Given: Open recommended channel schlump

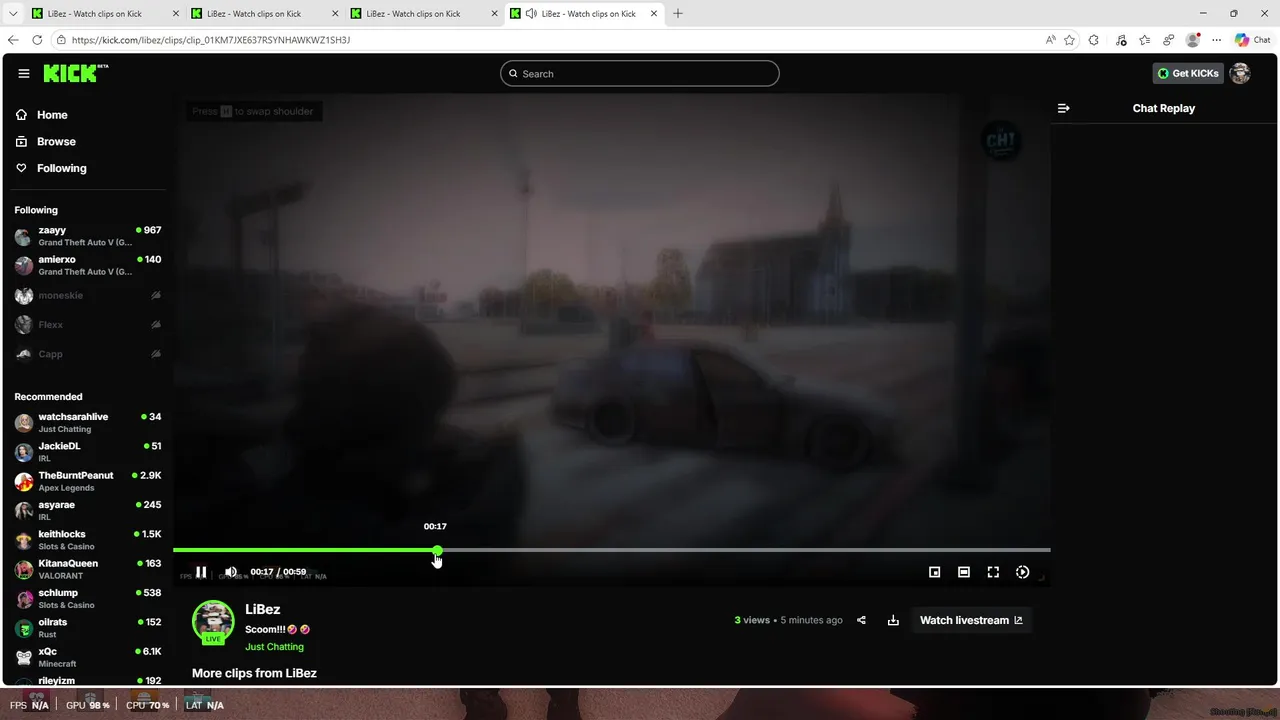Looking at the screenshot, I should [x=88, y=598].
